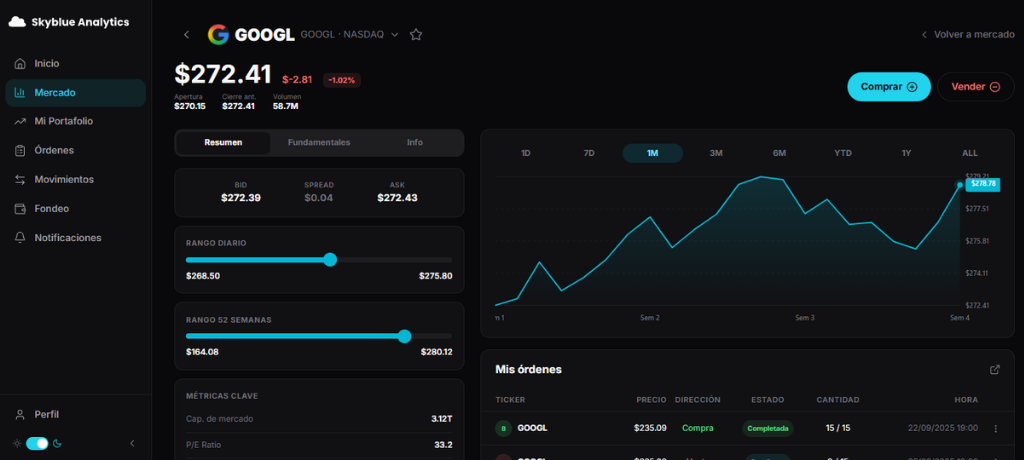Click the Compra direction cell

tap(697, 429)
